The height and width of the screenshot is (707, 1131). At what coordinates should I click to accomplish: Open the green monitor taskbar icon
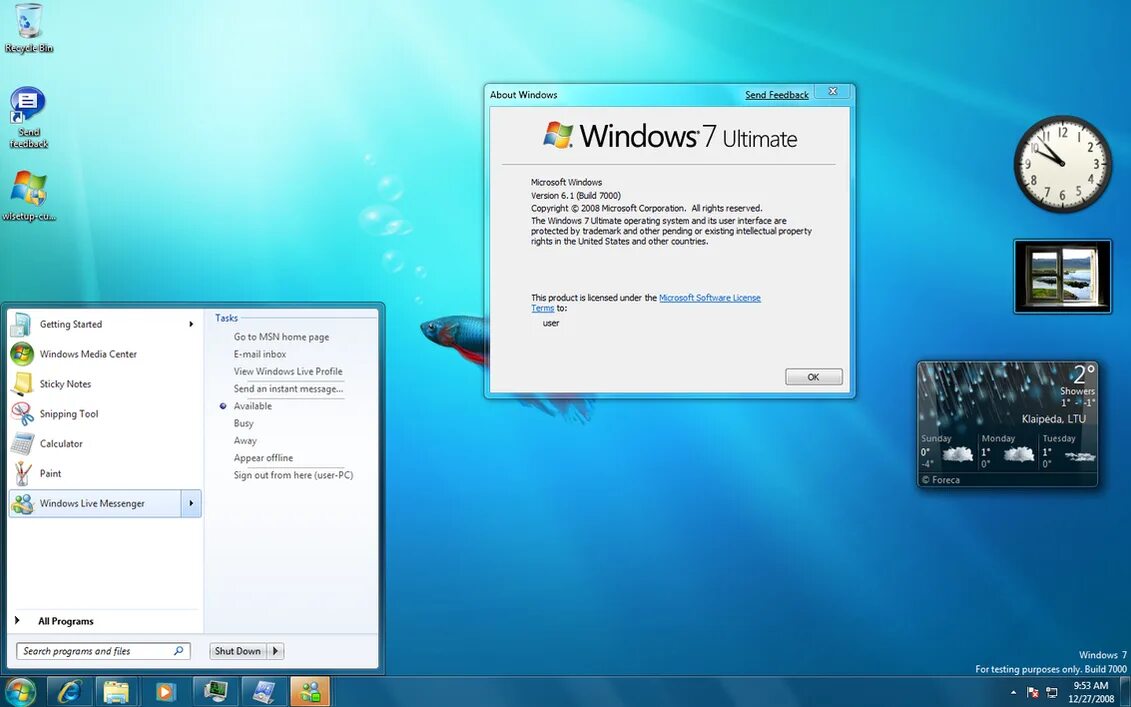coord(215,692)
